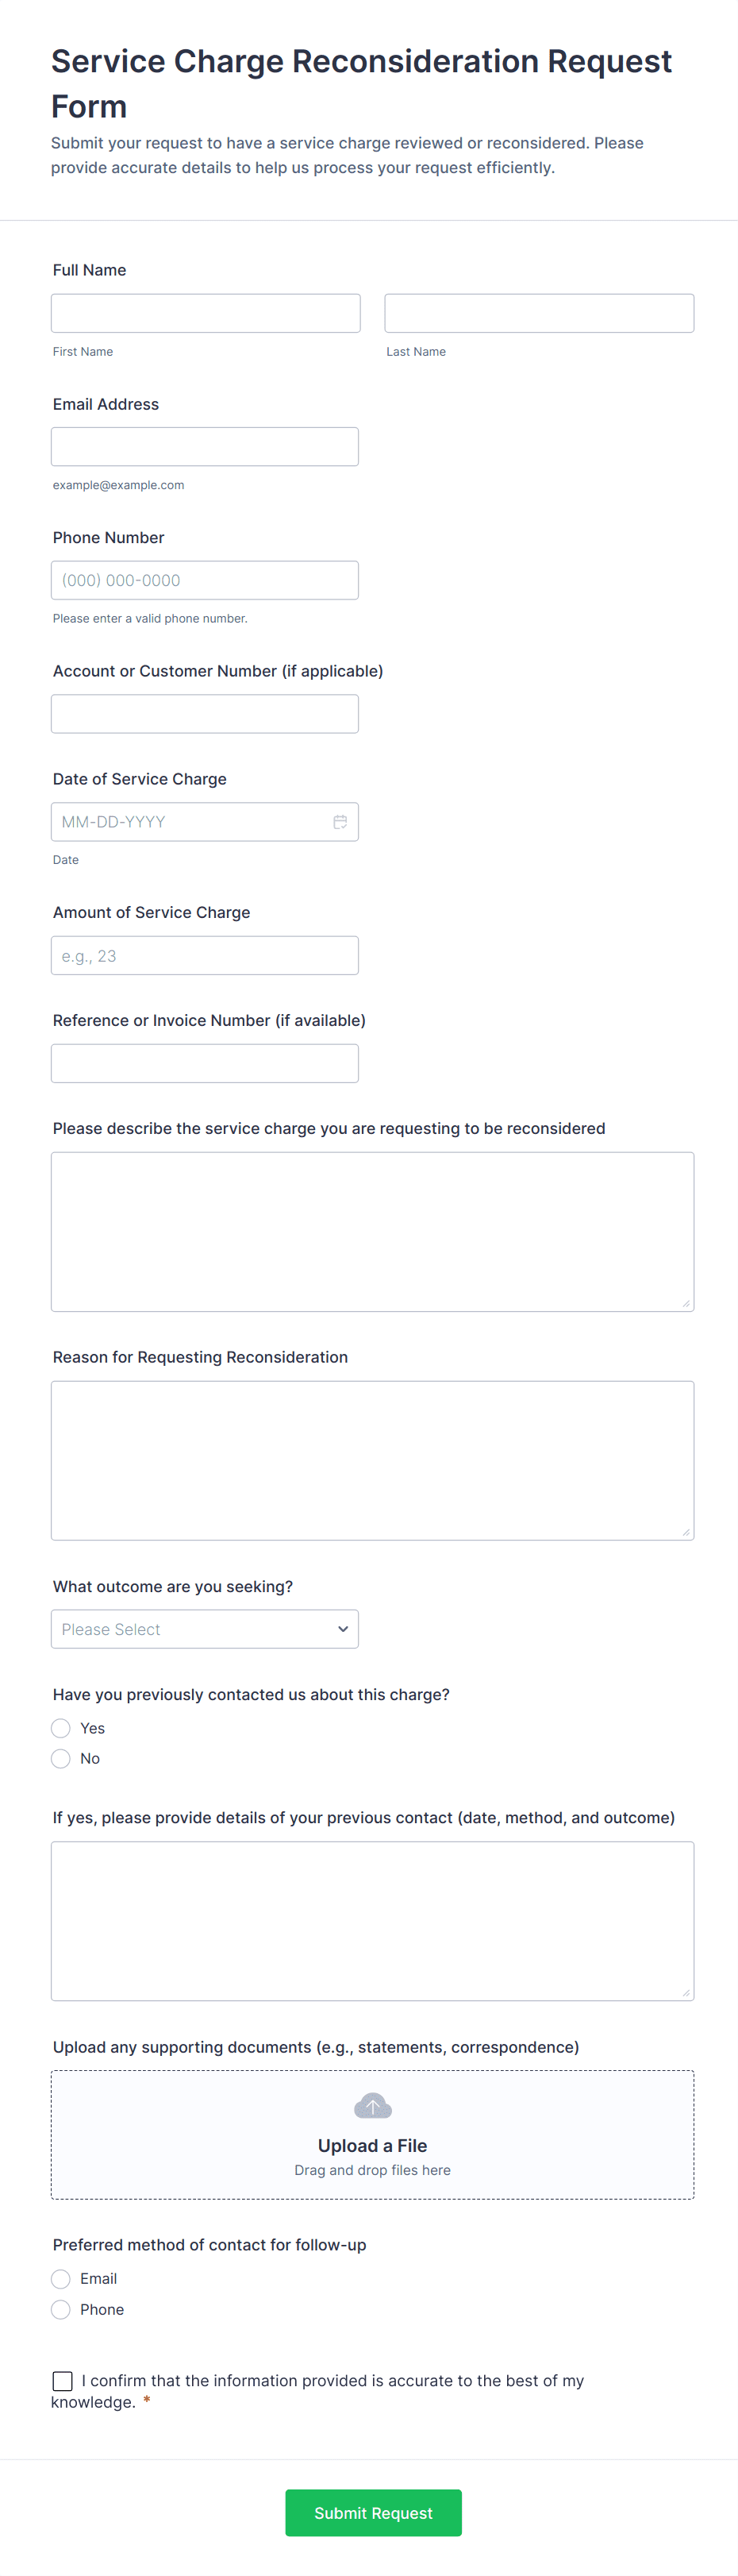
Task: Focus the Last Name field
Action: (x=539, y=313)
